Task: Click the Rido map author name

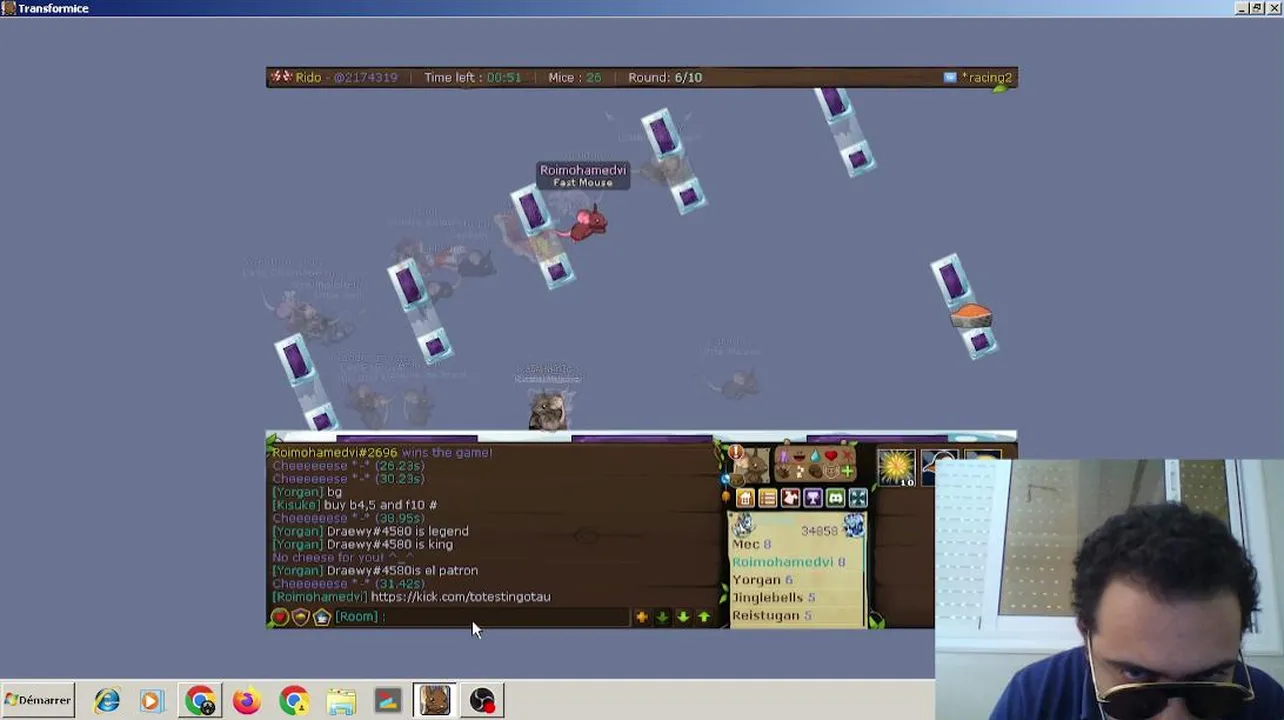Action: click(x=308, y=77)
